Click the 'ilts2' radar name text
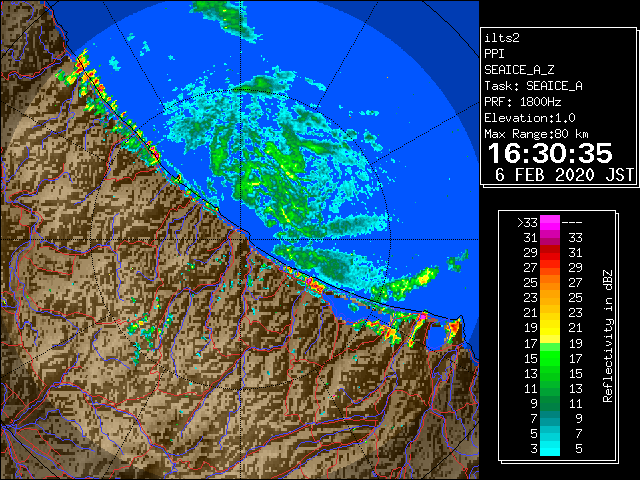 (502, 38)
